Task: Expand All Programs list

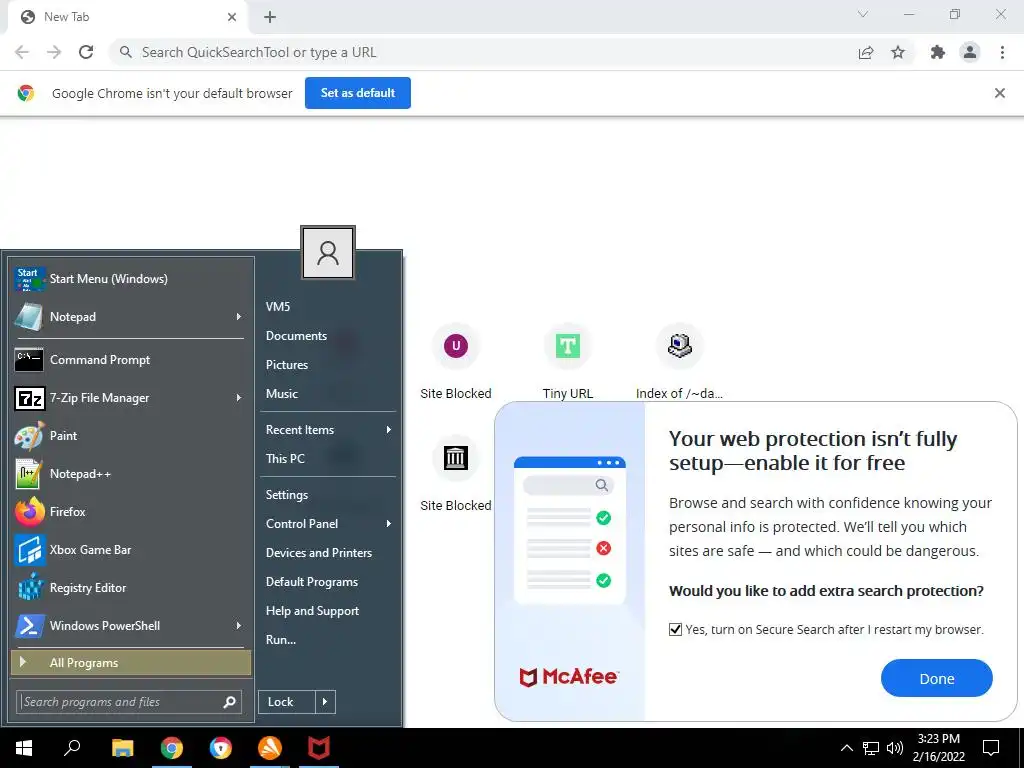Action: point(131,663)
